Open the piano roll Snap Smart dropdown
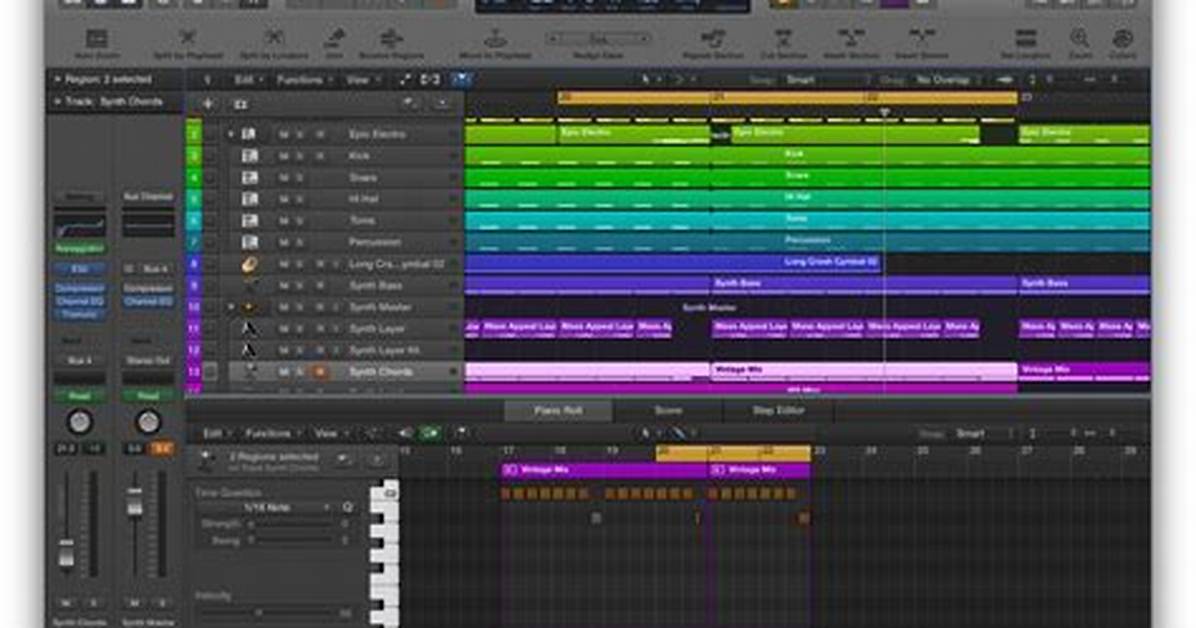This screenshot has width=1196, height=628. (982, 433)
